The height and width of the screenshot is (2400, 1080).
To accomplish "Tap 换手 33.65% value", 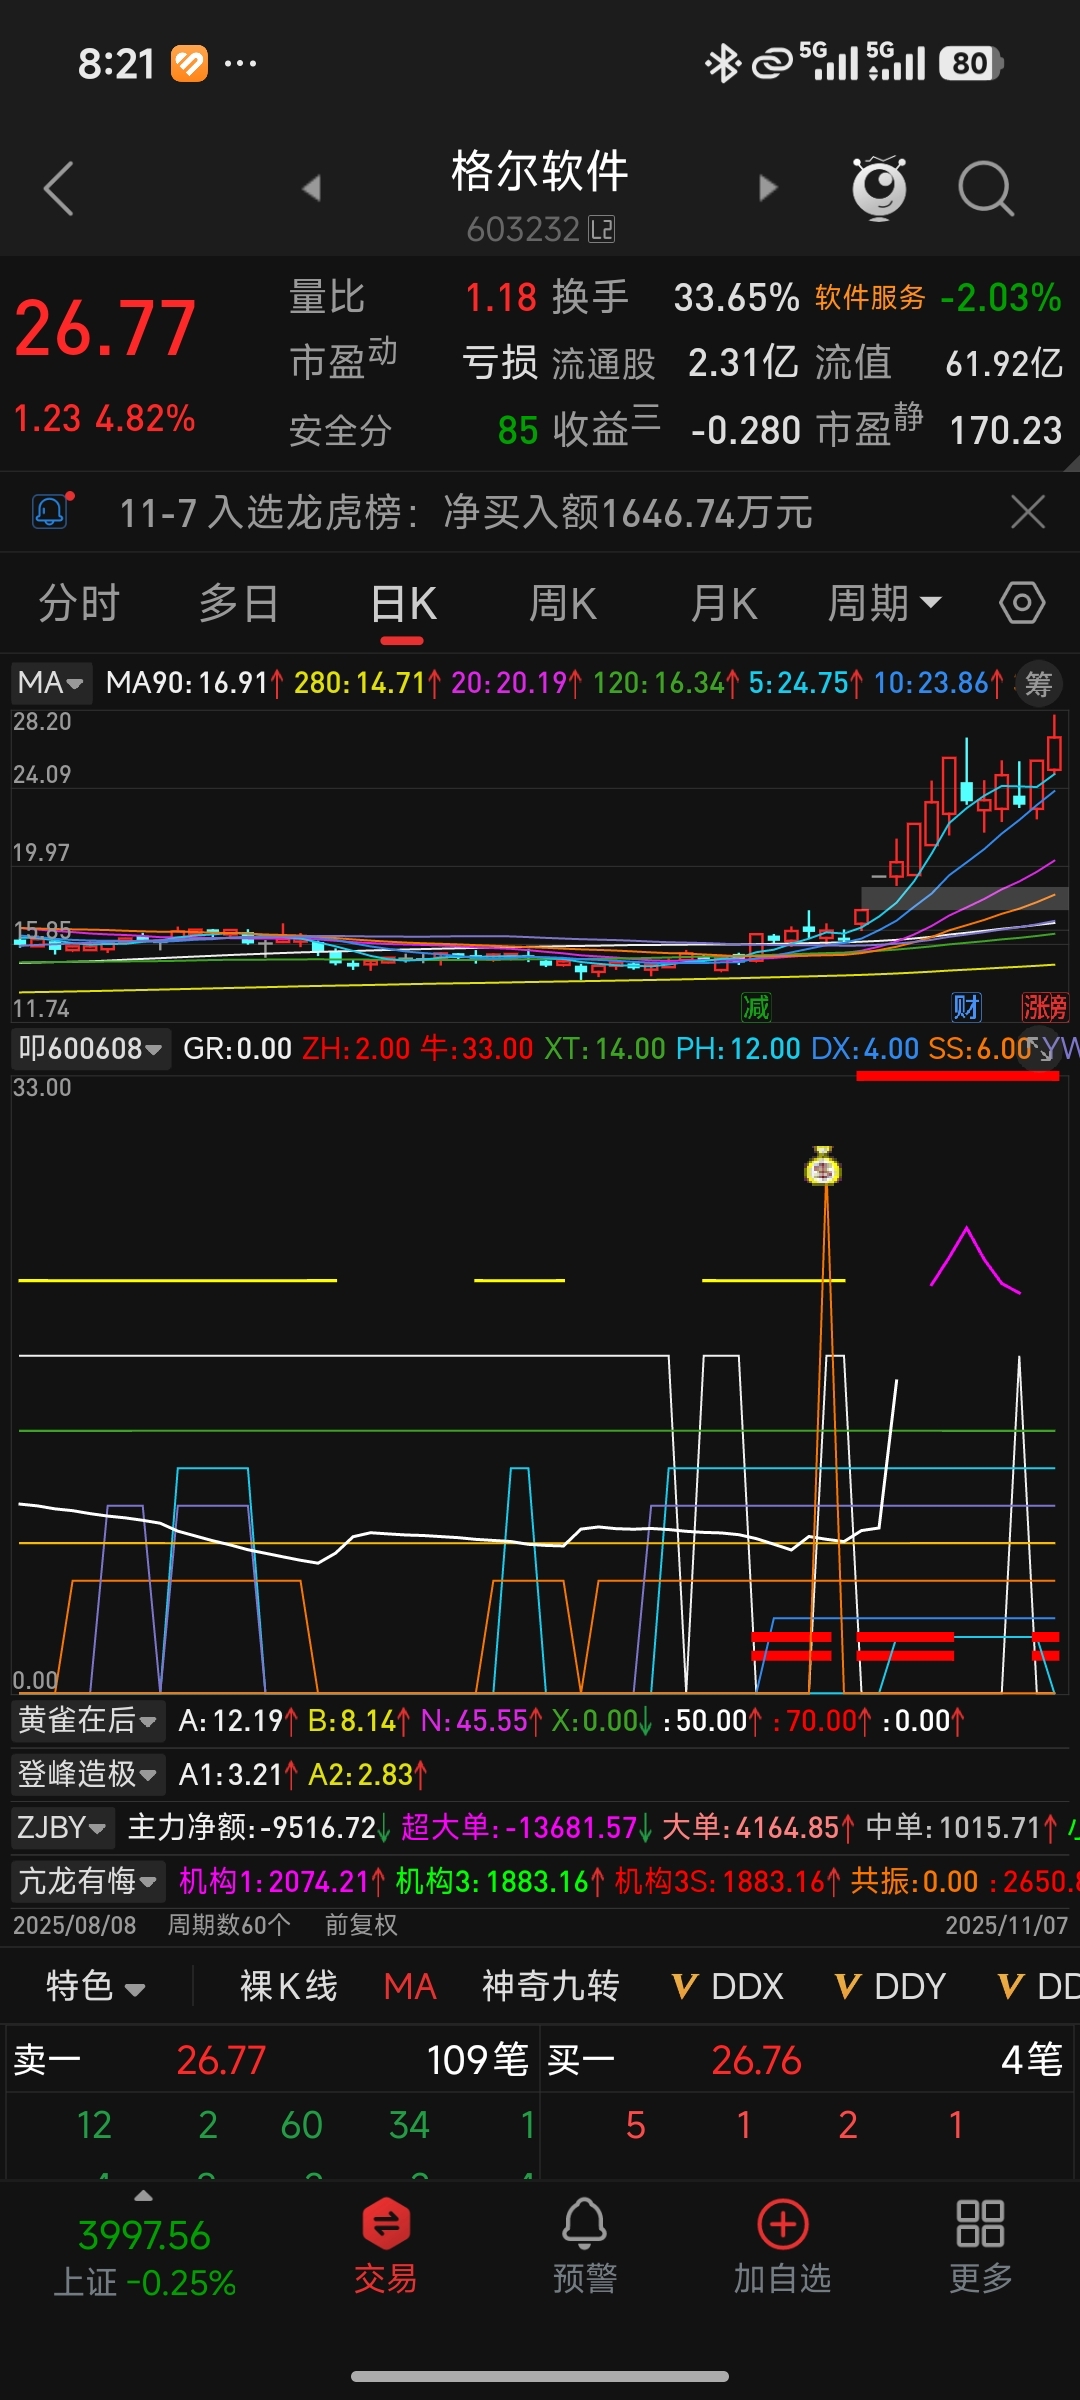I will coord(736,297).
